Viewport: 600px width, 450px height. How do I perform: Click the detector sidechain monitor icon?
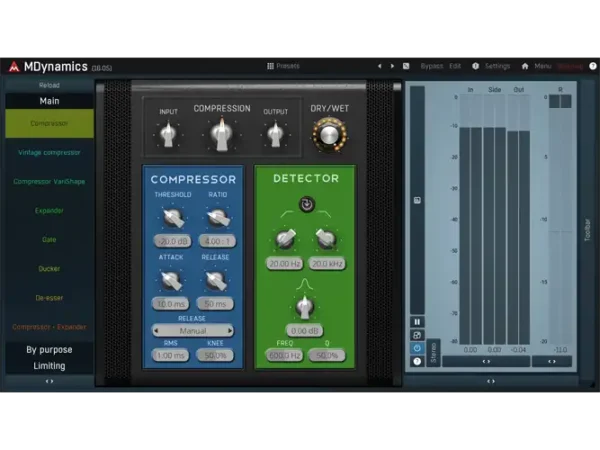tap(307, 204)
